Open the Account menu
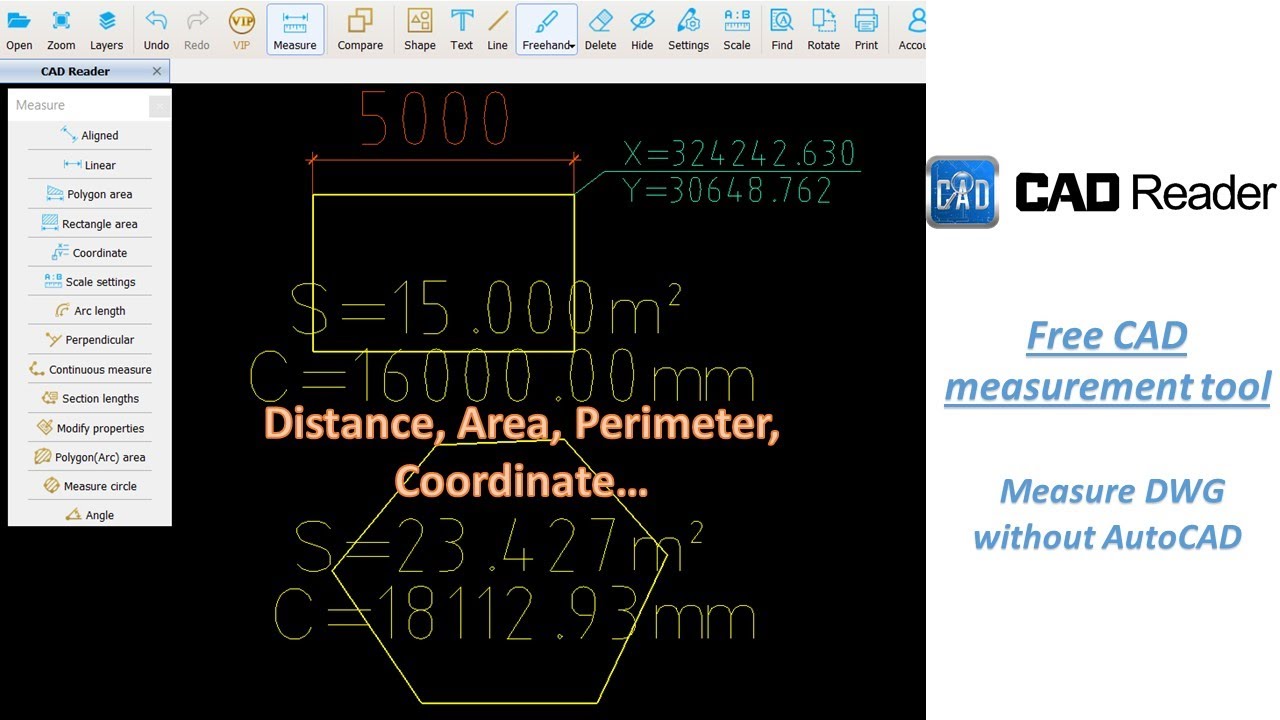 [x=912, y=29]
